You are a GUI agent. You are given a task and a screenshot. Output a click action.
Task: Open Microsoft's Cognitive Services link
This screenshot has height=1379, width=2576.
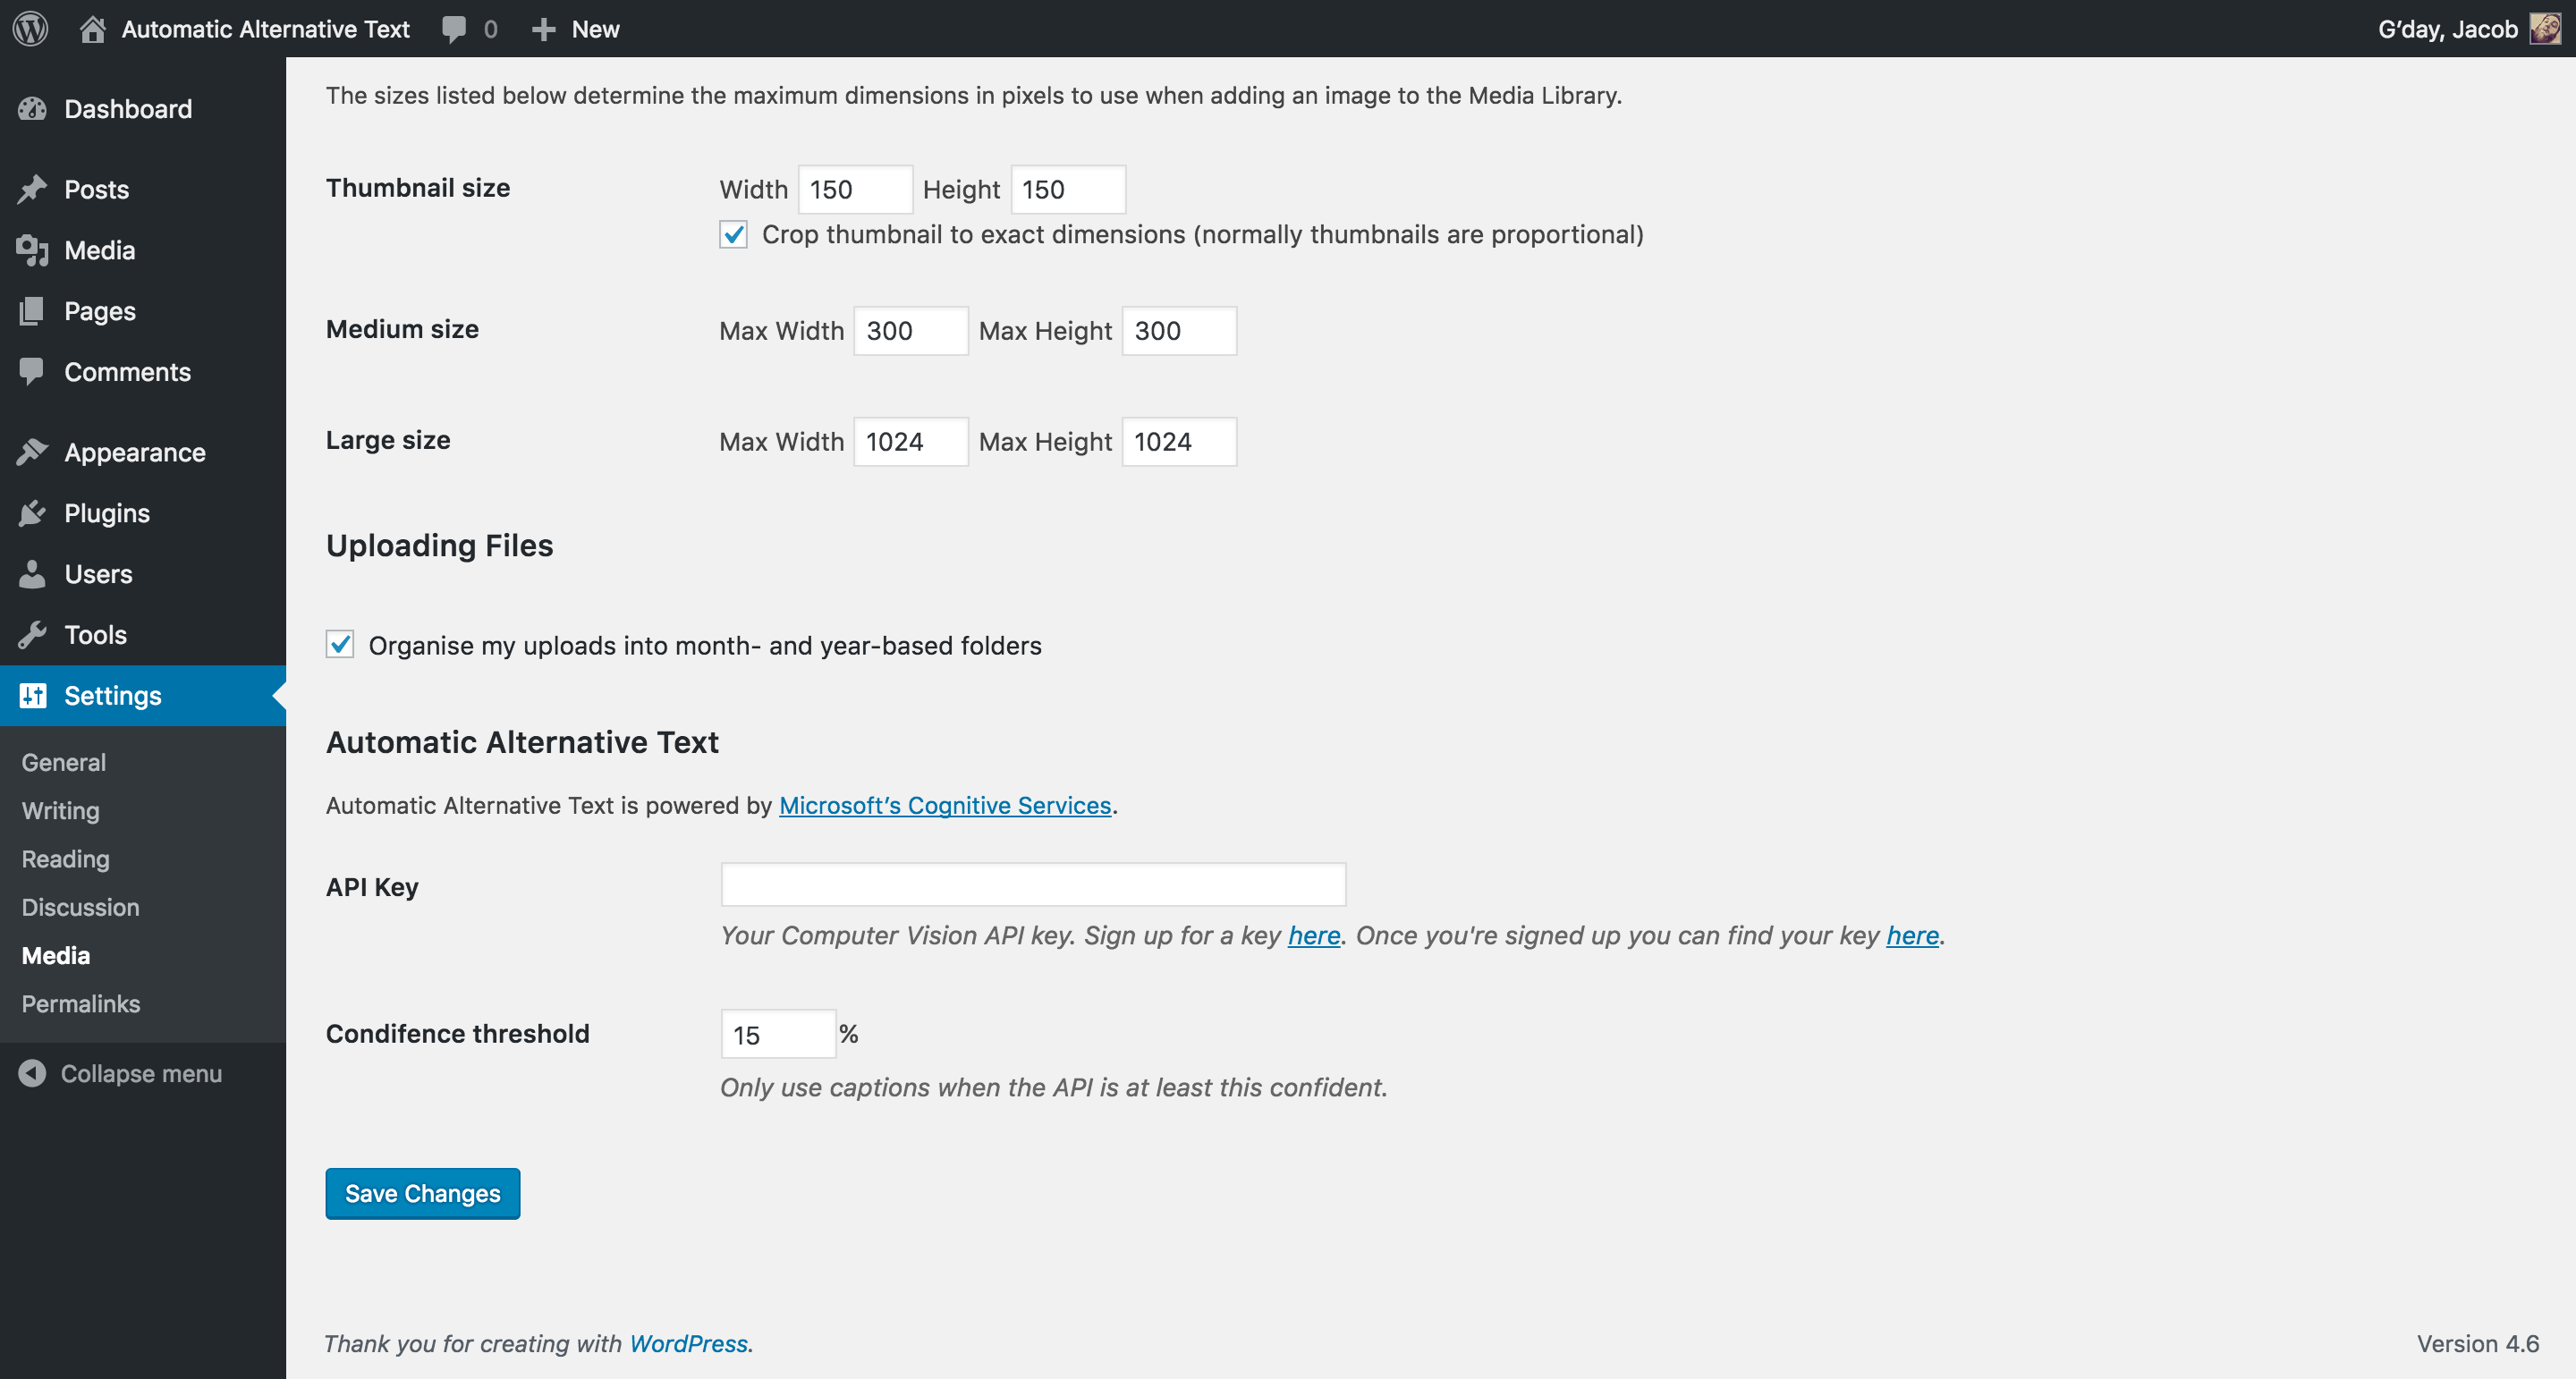point(944,805)
